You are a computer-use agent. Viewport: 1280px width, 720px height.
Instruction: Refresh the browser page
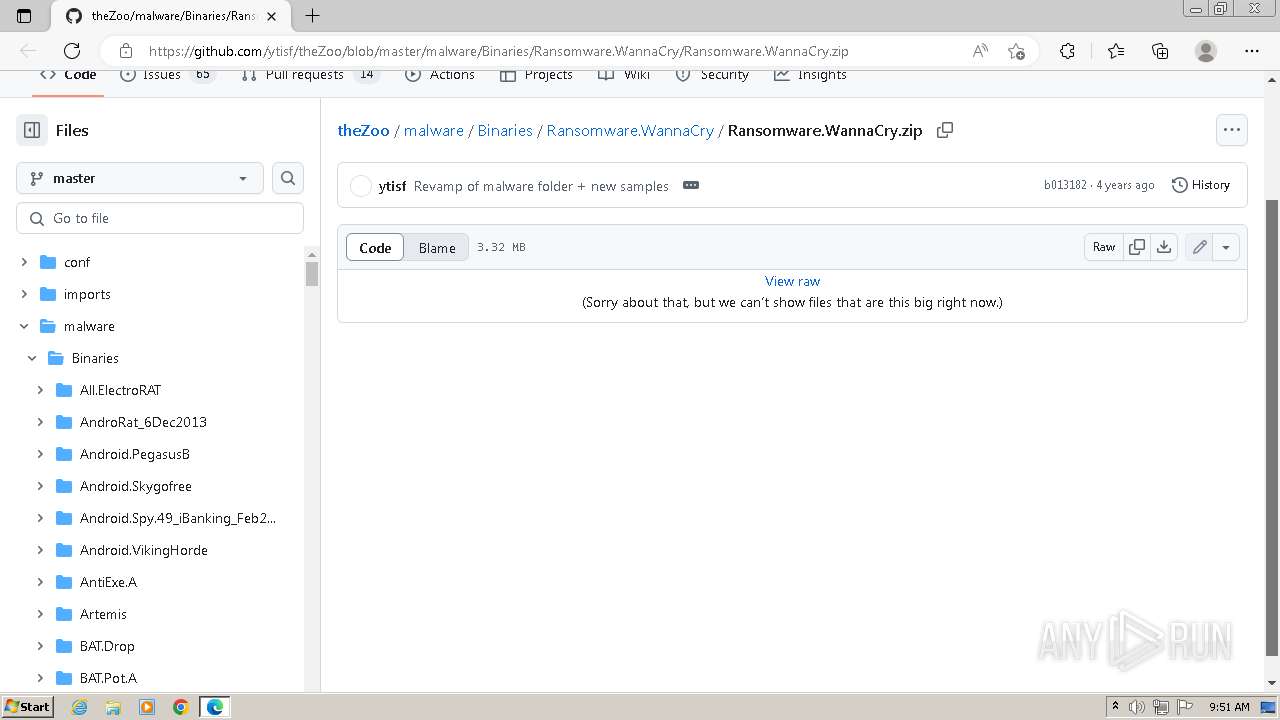coord(72,51)
